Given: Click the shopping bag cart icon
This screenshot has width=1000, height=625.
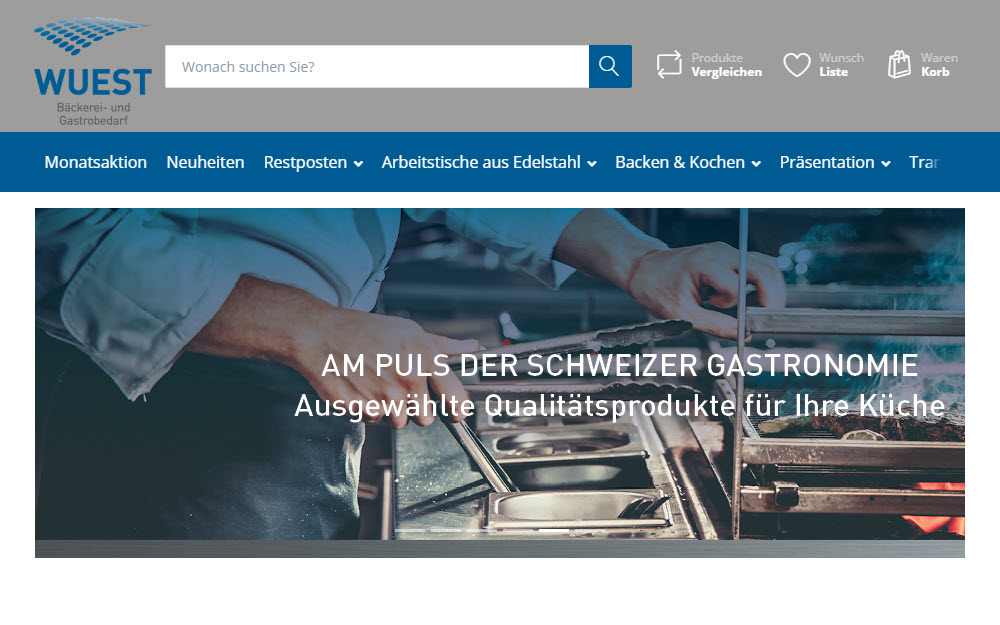Looking at the screenshot, I should [899, 65].
